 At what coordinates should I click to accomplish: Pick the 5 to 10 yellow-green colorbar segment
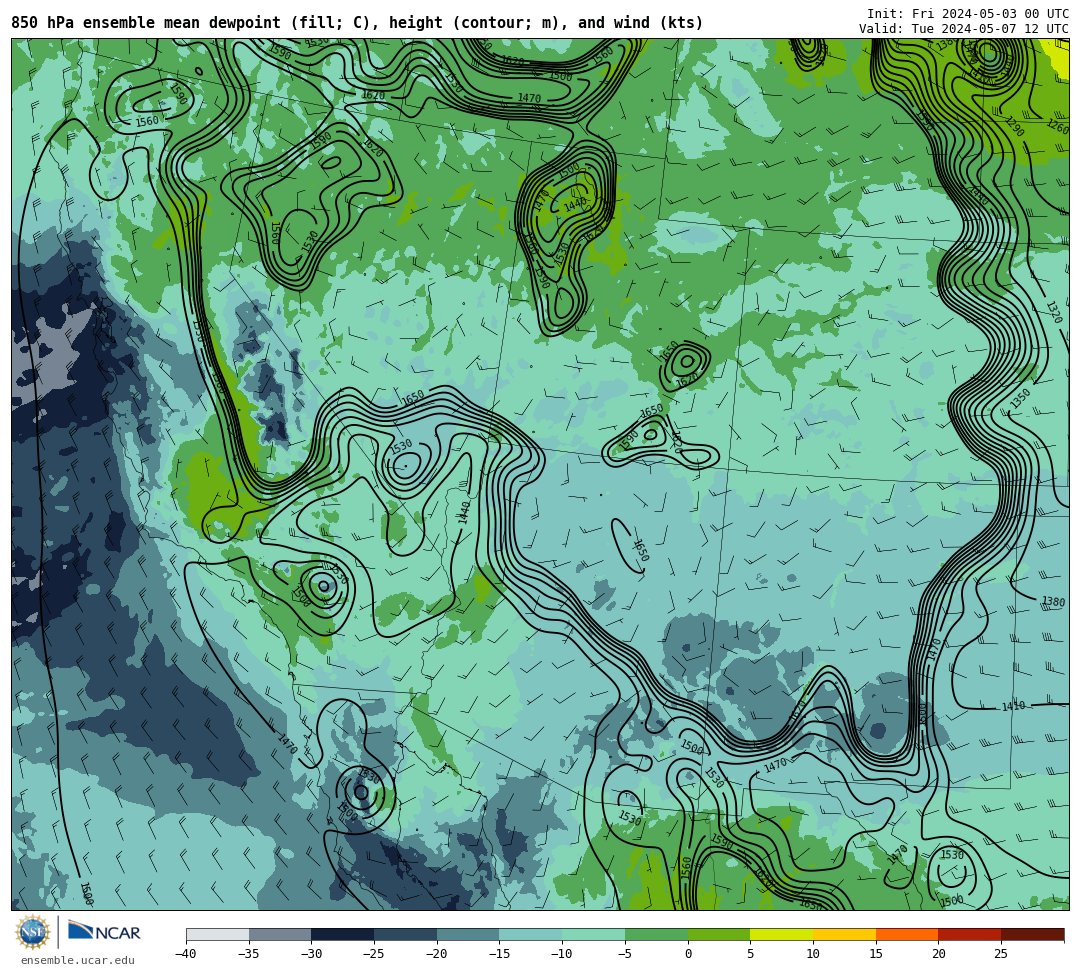782,934
